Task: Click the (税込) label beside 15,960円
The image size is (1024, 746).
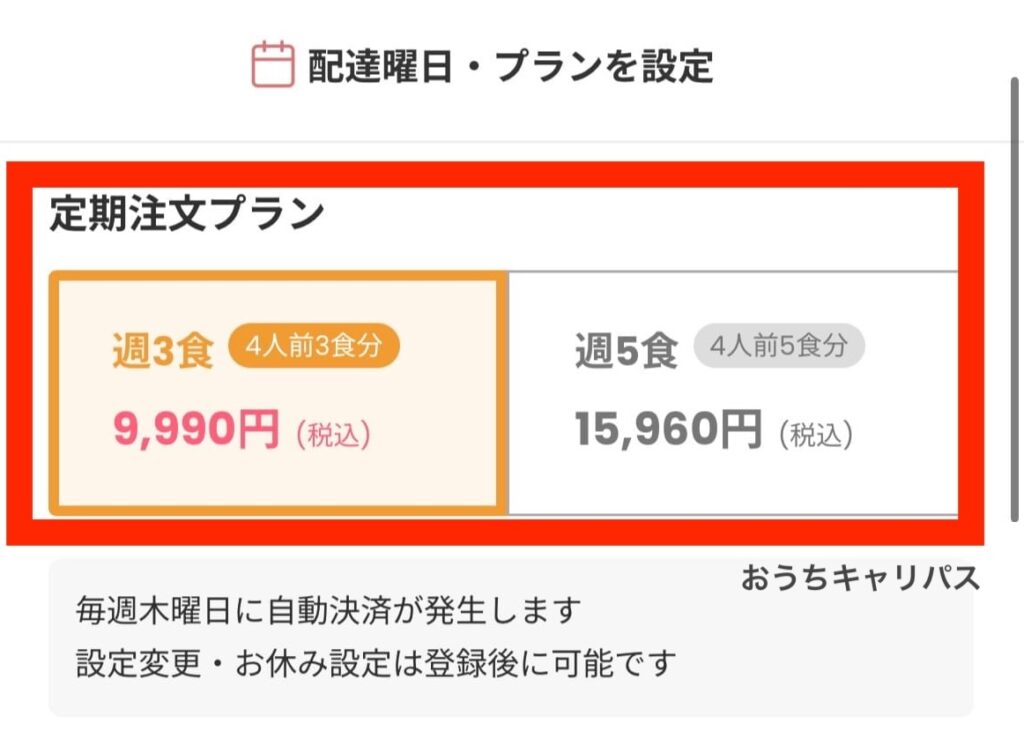Action: [814, 434]
